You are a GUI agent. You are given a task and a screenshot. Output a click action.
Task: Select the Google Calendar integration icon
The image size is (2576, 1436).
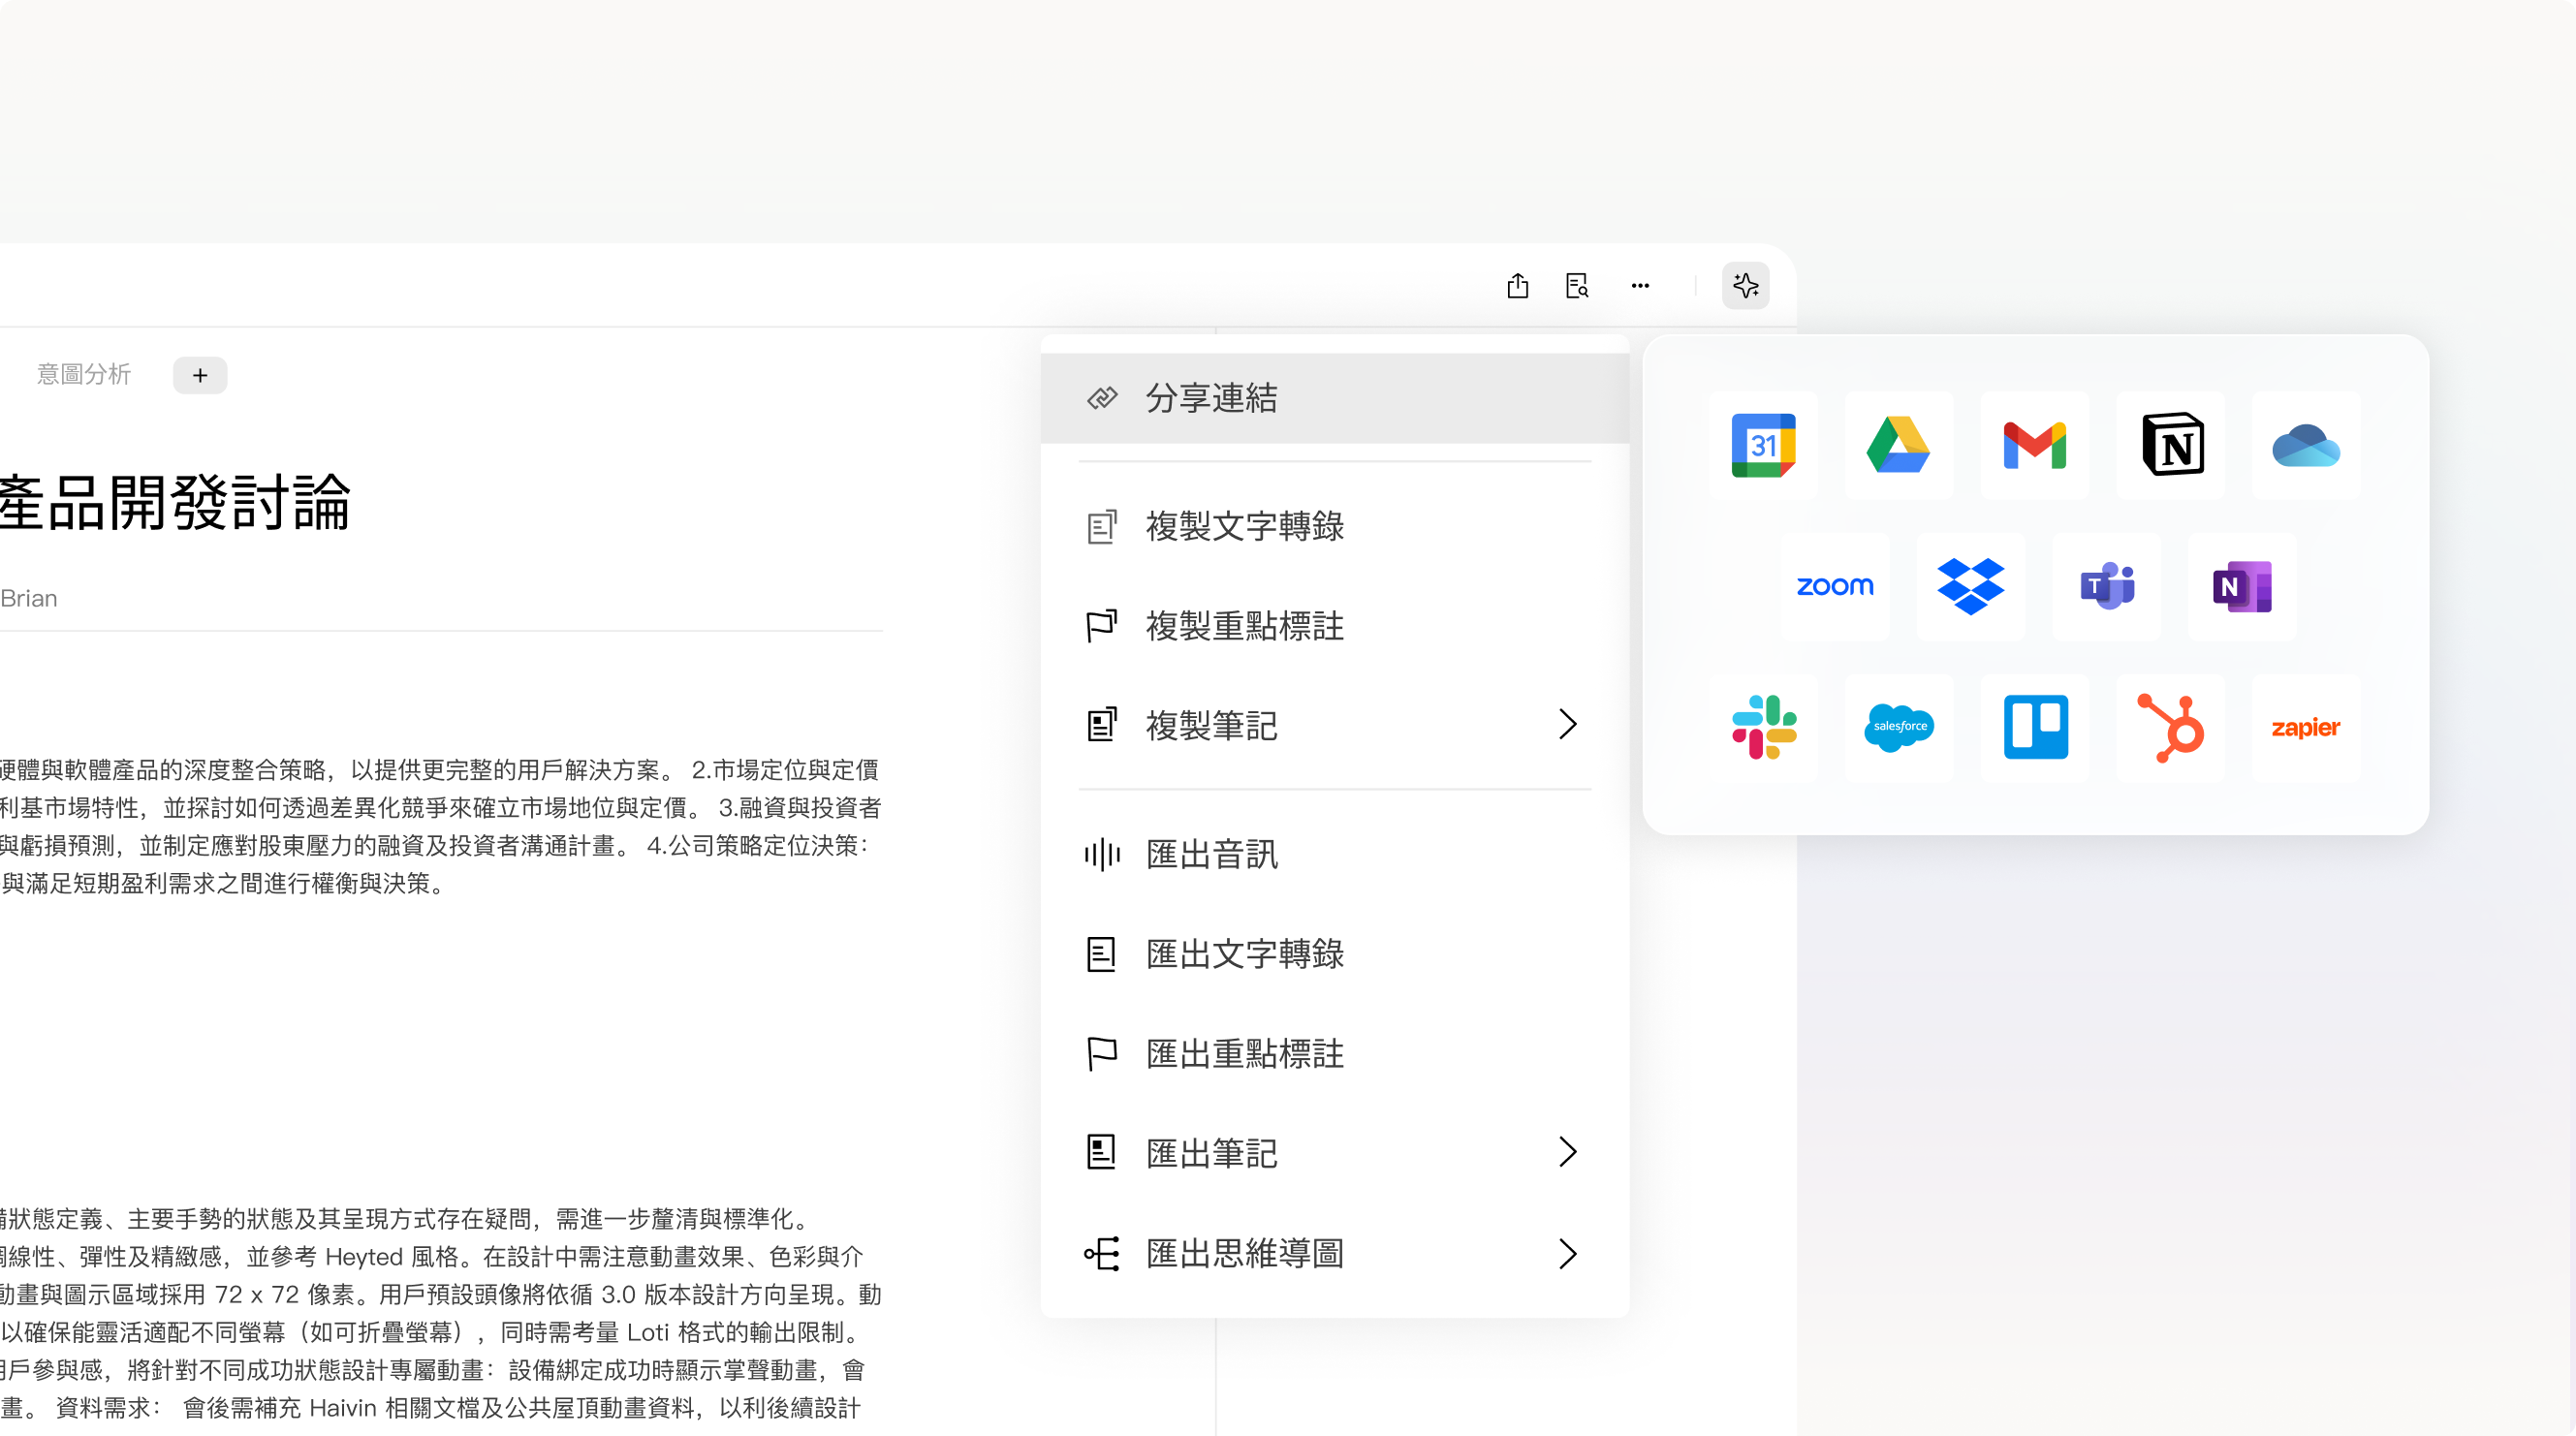click(x=1763, y=445)
